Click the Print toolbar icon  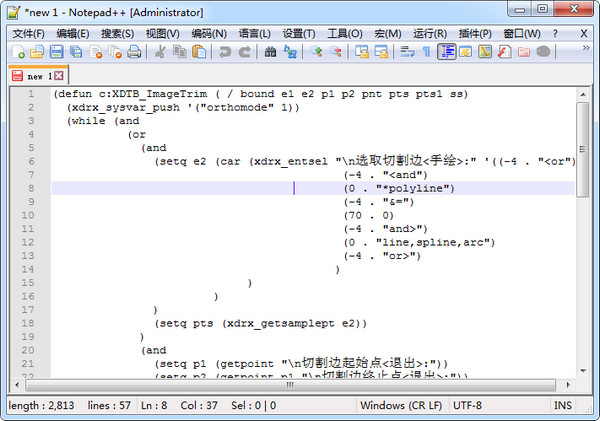[x=133, y=52]
